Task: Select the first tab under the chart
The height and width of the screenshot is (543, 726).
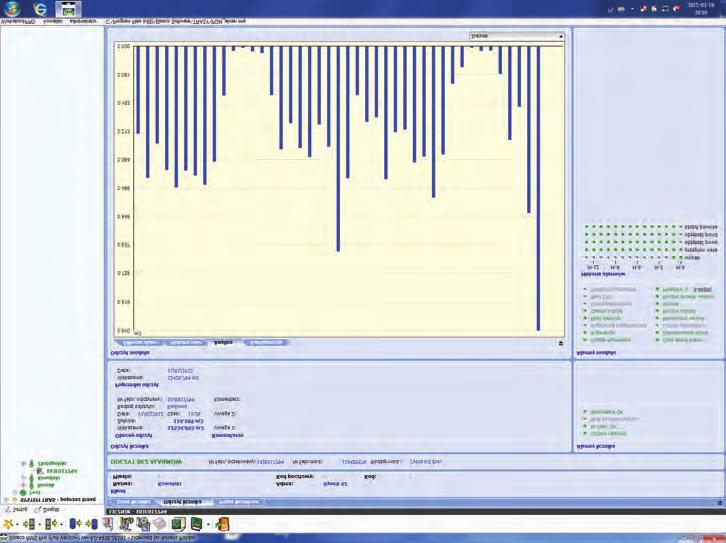Action: click(140, 343)
